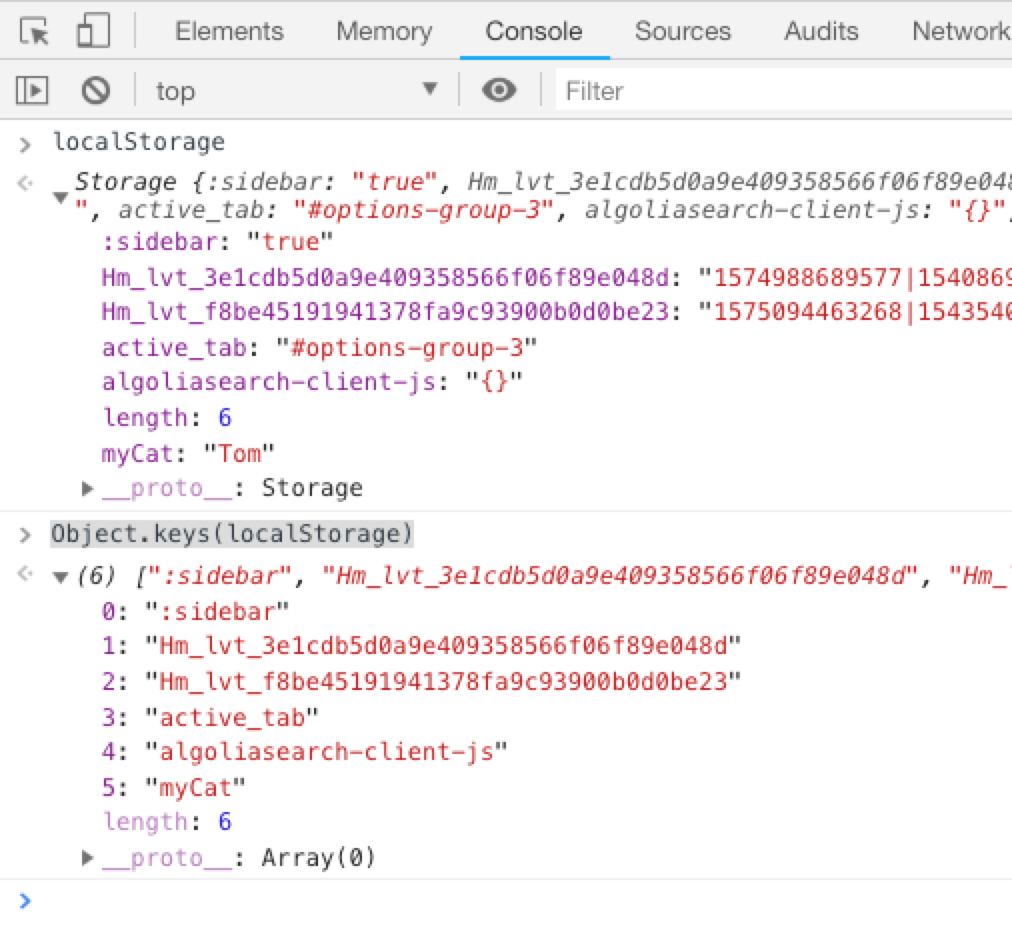Show the console sidebar panel icon
Screen dimensions: 1012x928
pos(32,91)
